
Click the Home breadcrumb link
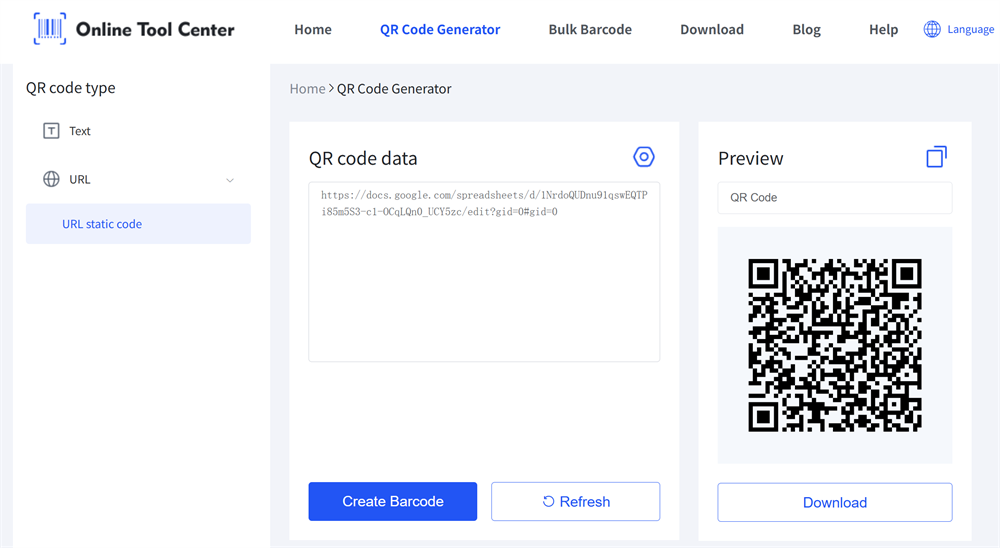tap(307, 89)
